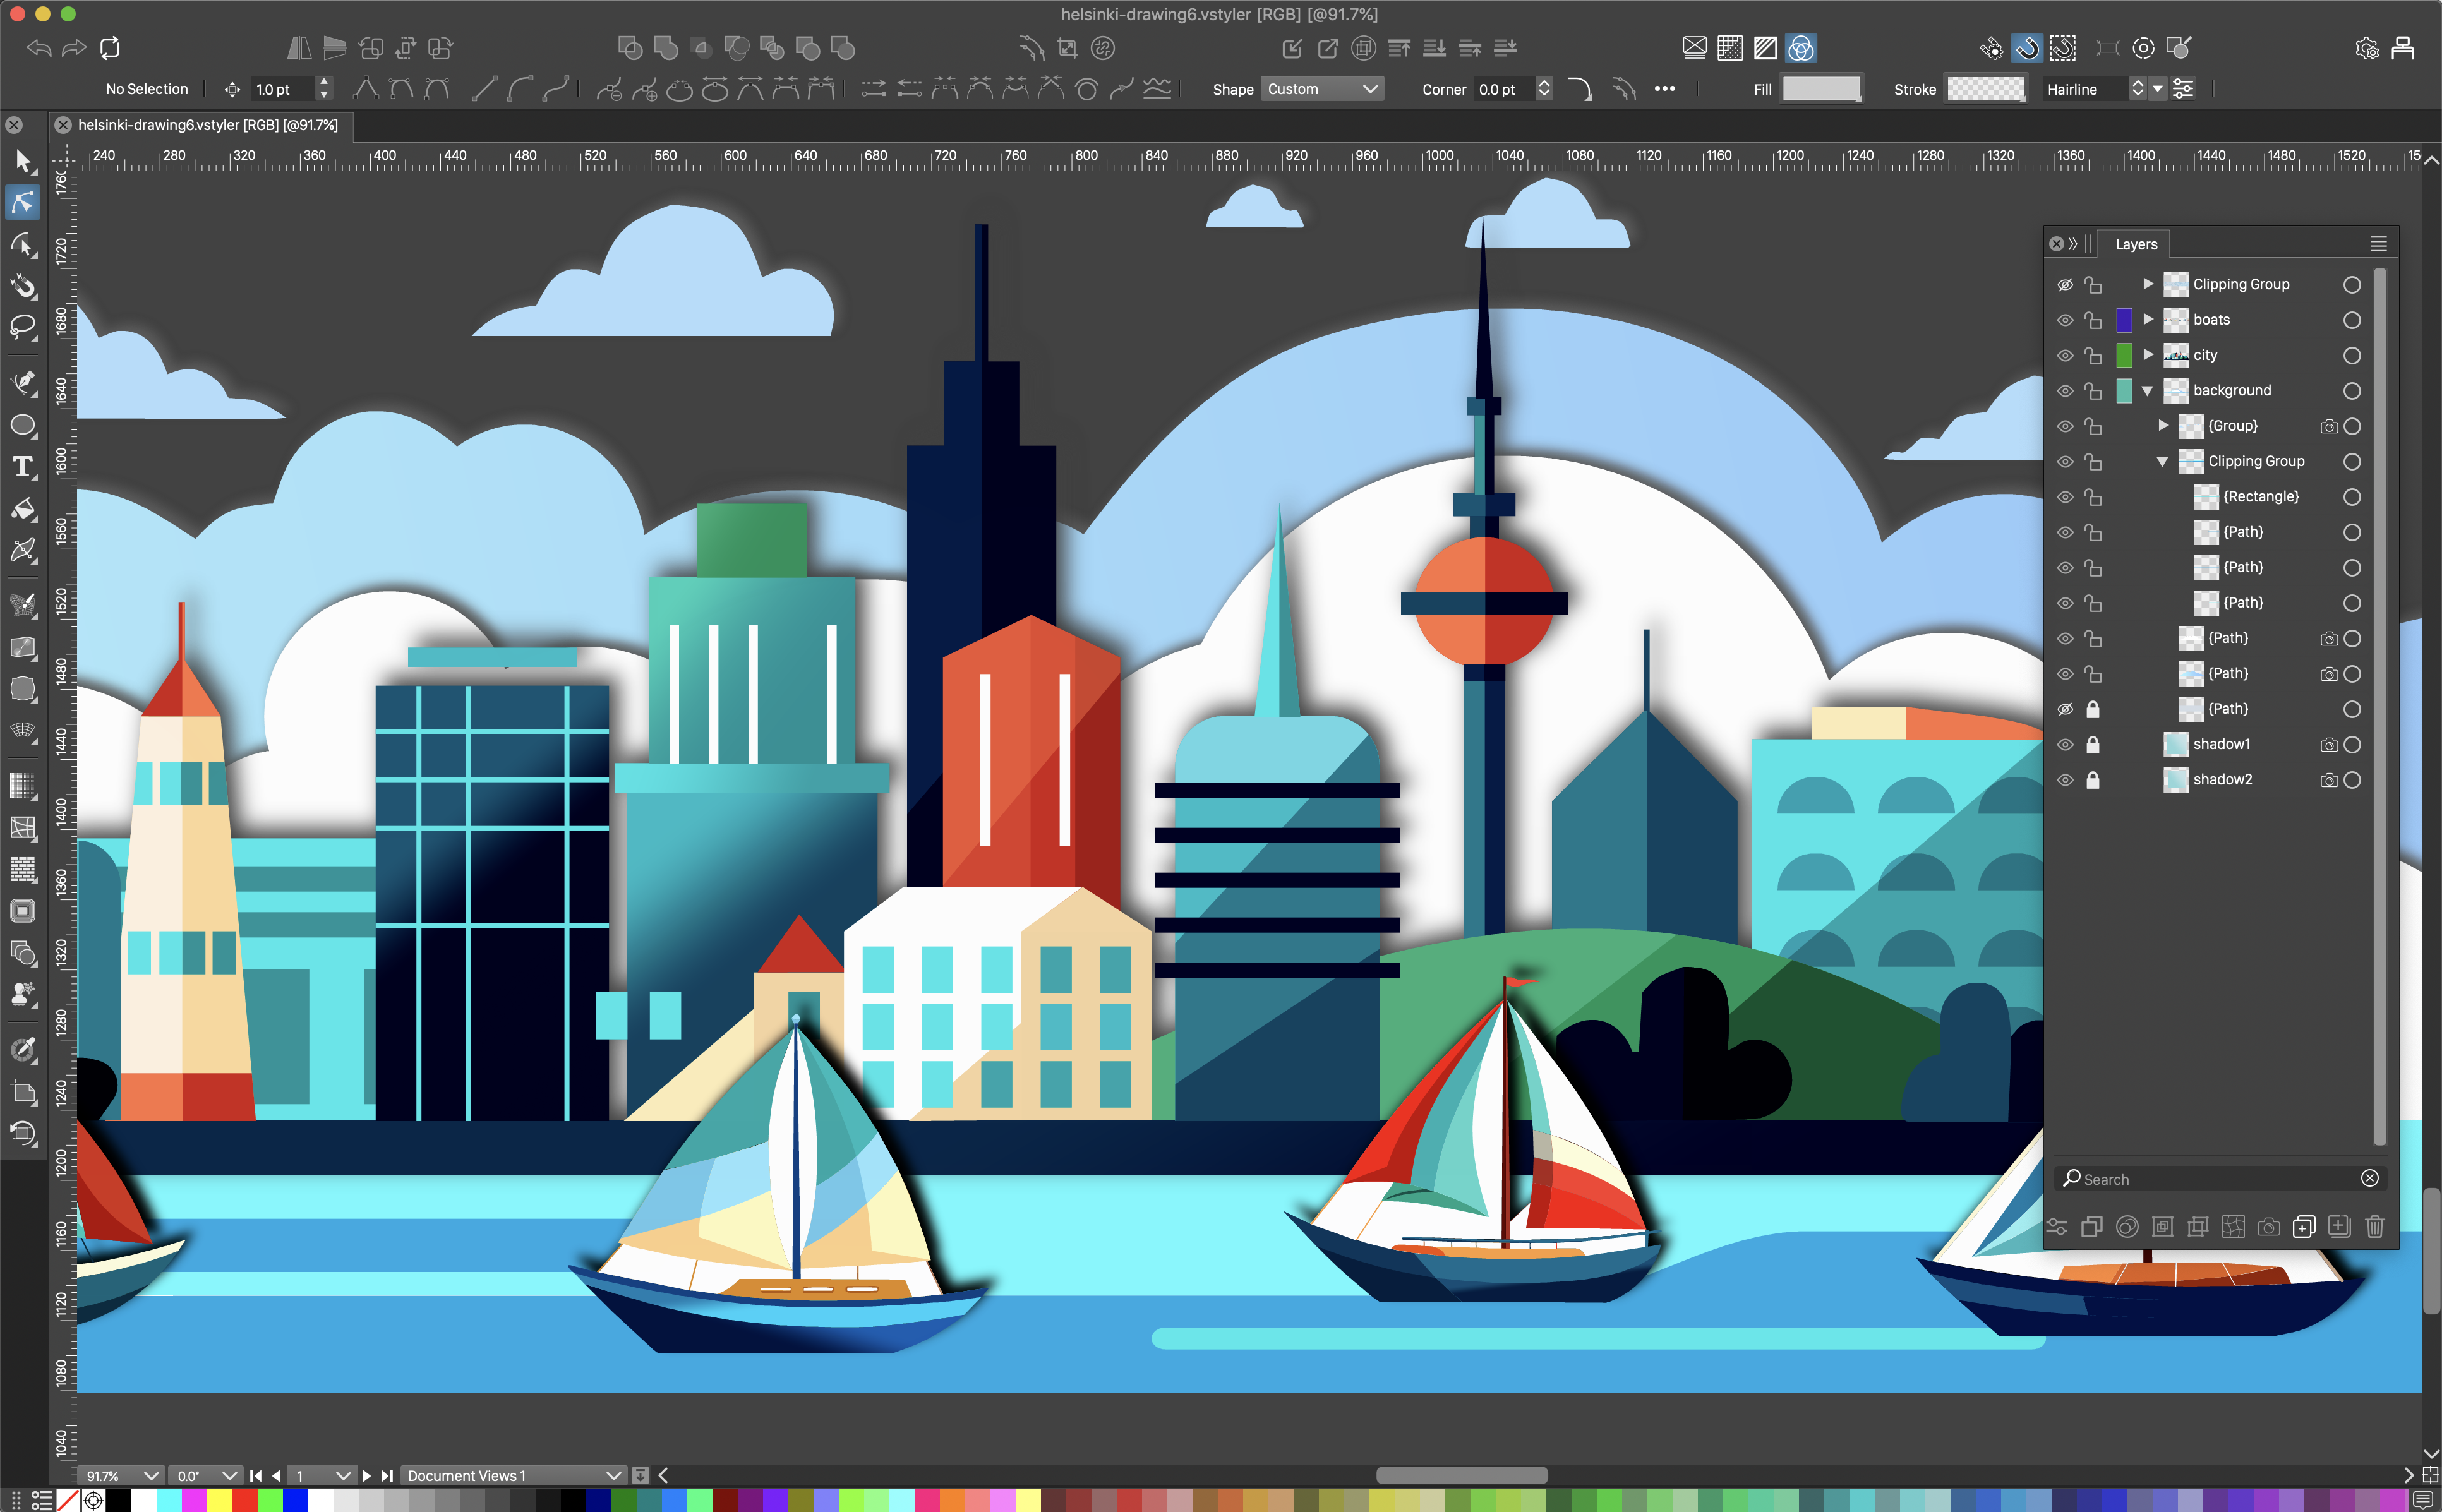Open the color wheel overlap icon
This screenshot has height=1512, width=2442.
1801,47
